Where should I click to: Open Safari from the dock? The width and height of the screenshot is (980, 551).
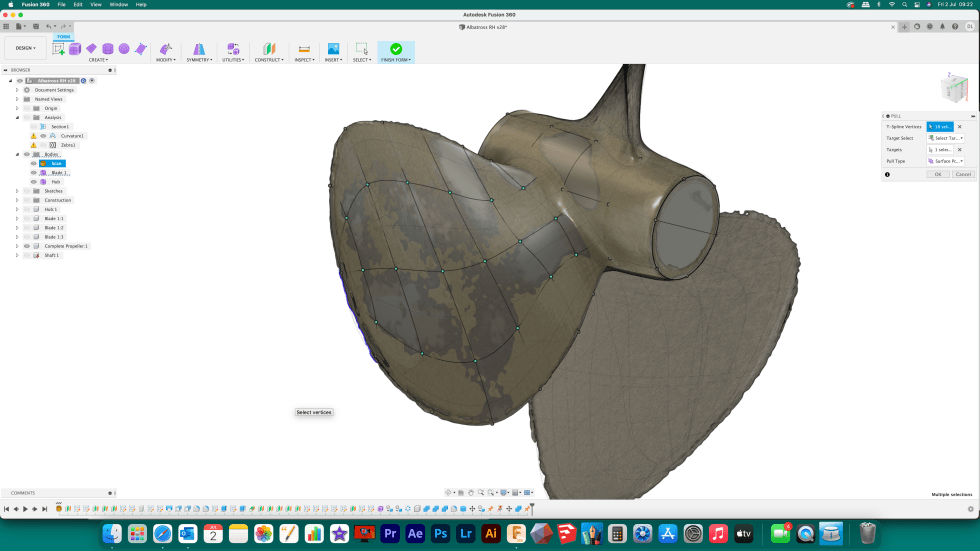[162, 534]
